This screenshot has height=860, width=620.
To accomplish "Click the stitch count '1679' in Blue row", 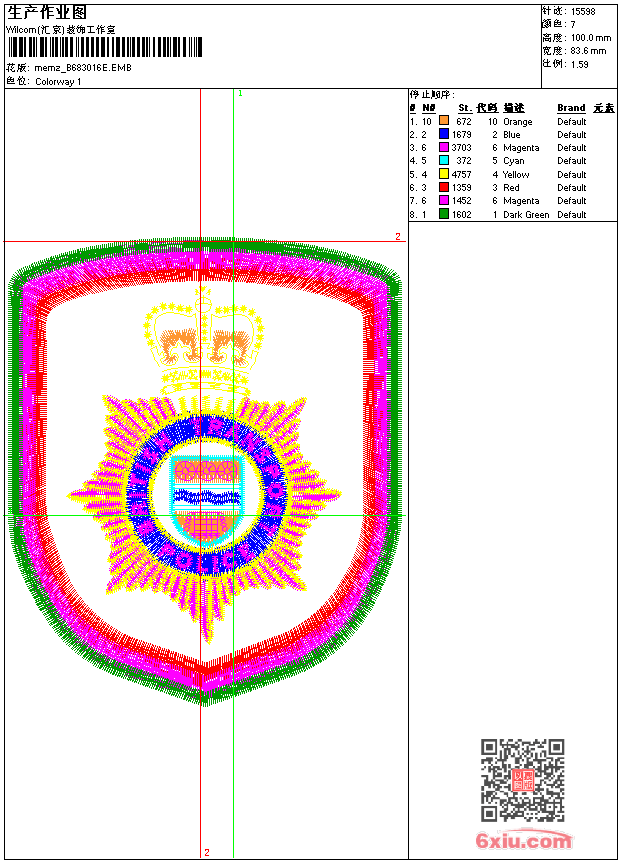I will coord(461,134).
